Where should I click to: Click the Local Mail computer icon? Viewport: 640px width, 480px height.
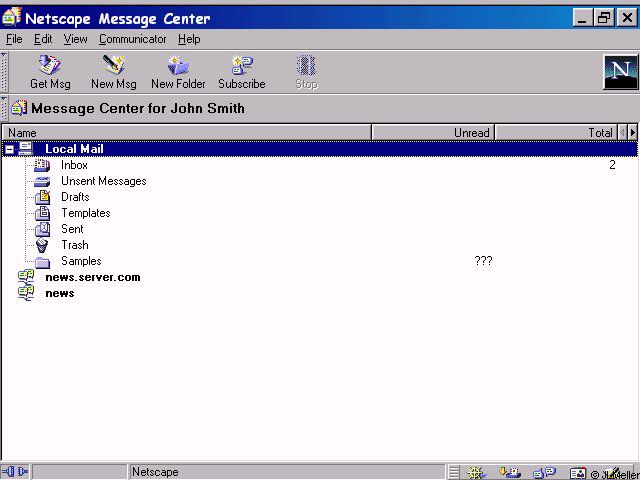pyautogui.click(x=26, y=149)
